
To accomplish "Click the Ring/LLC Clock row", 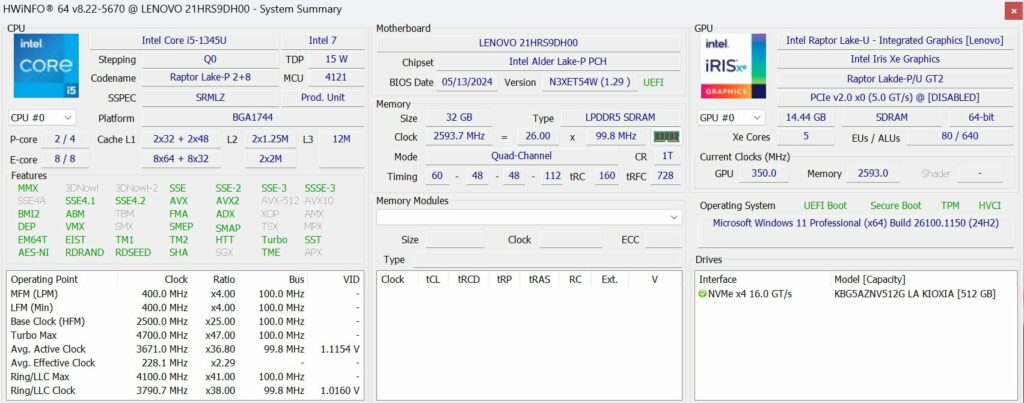I will 185,391.
